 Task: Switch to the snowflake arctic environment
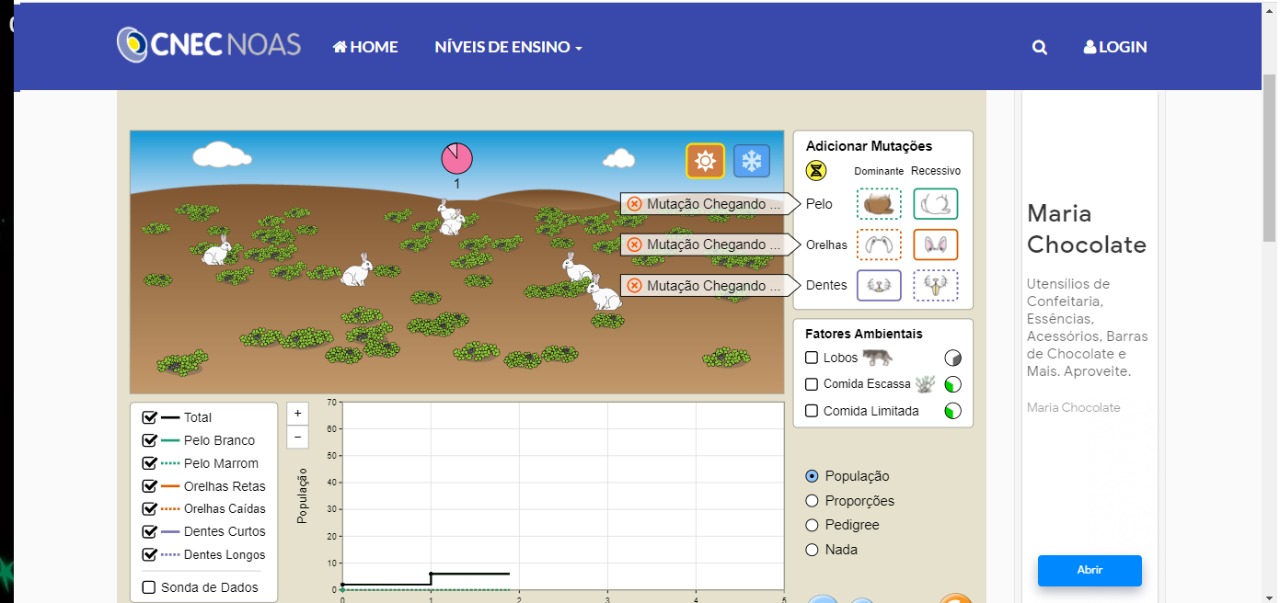pos(751,161)
